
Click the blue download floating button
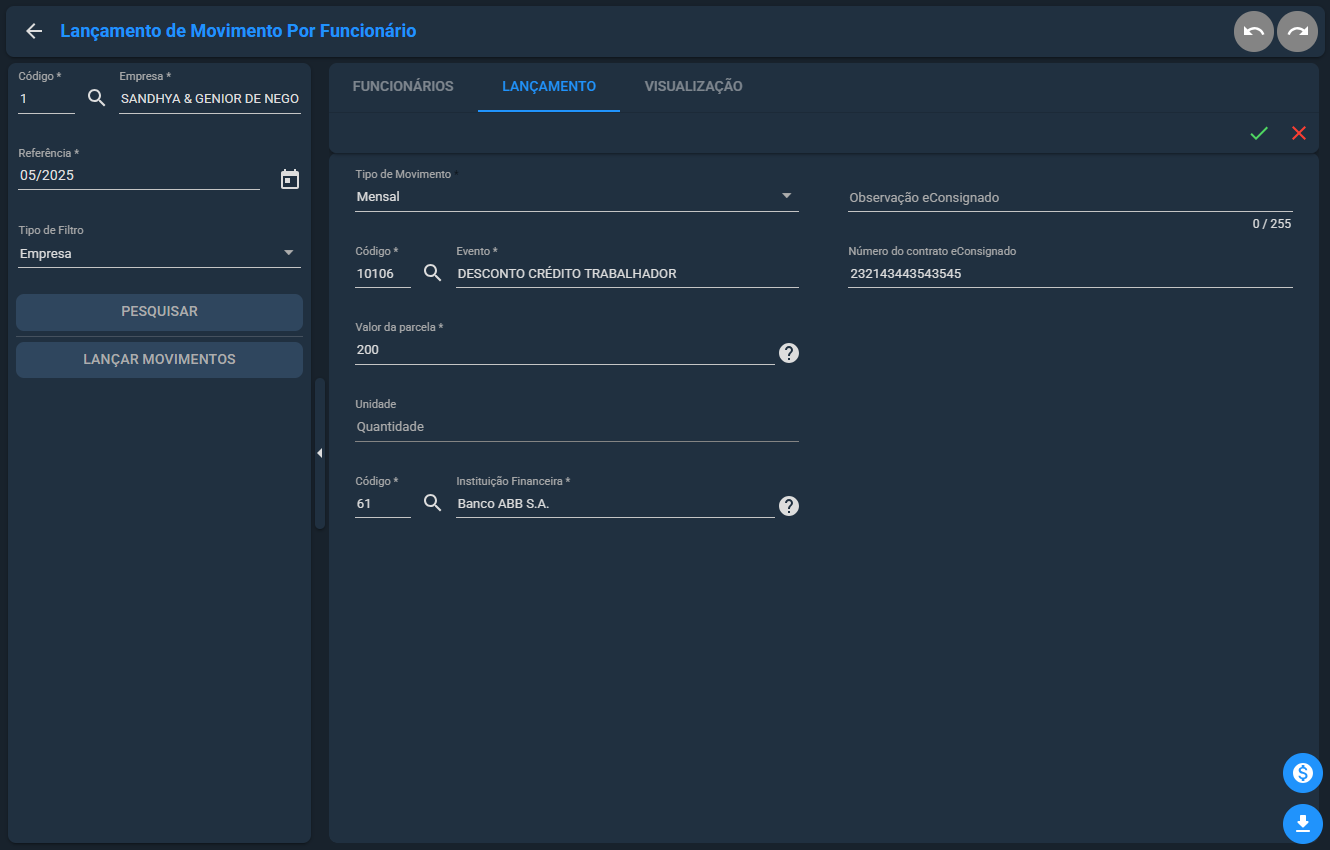point(1303,824)
